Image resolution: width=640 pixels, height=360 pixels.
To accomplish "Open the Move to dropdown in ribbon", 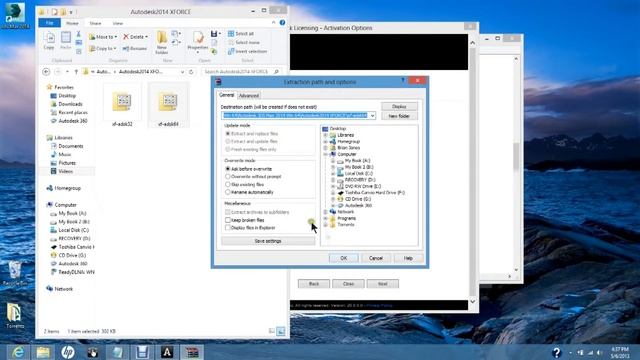I will click(x=103, y=37).
